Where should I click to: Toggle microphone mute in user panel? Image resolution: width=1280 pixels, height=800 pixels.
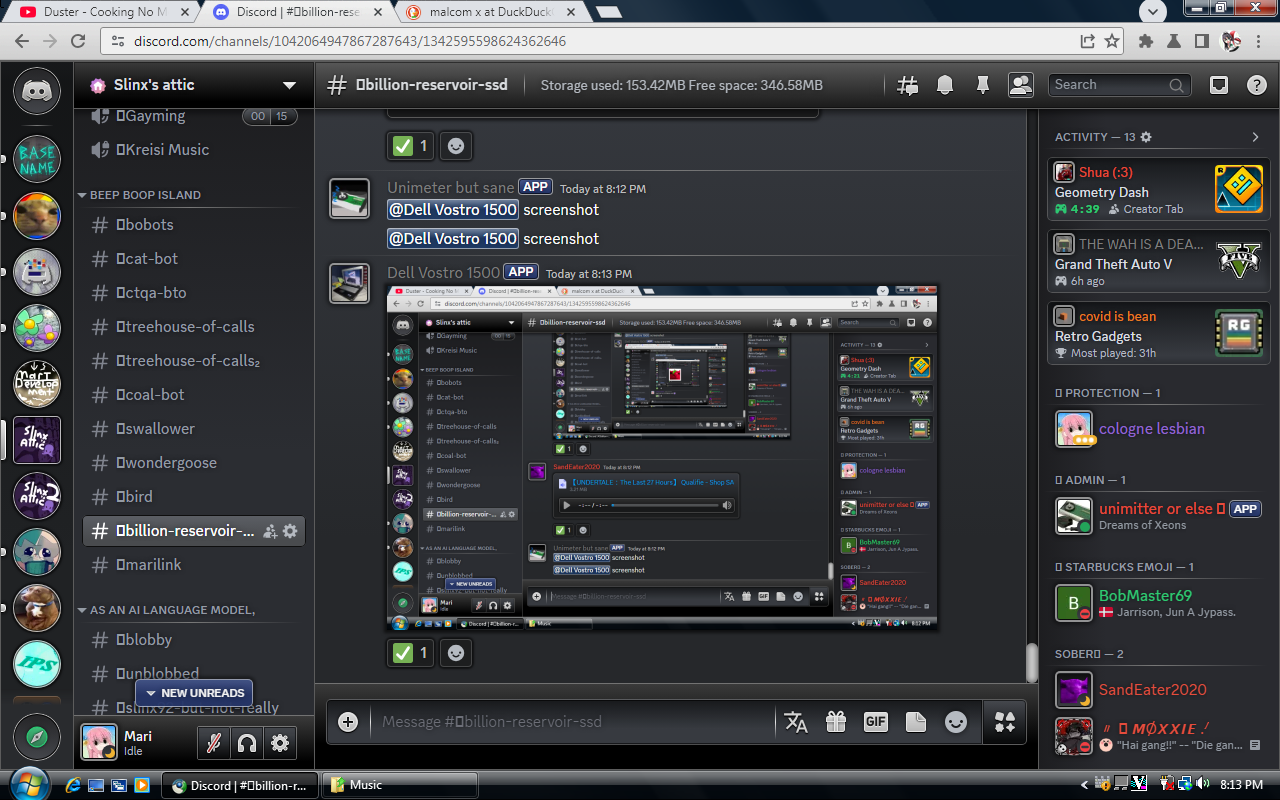pos(212,743)
